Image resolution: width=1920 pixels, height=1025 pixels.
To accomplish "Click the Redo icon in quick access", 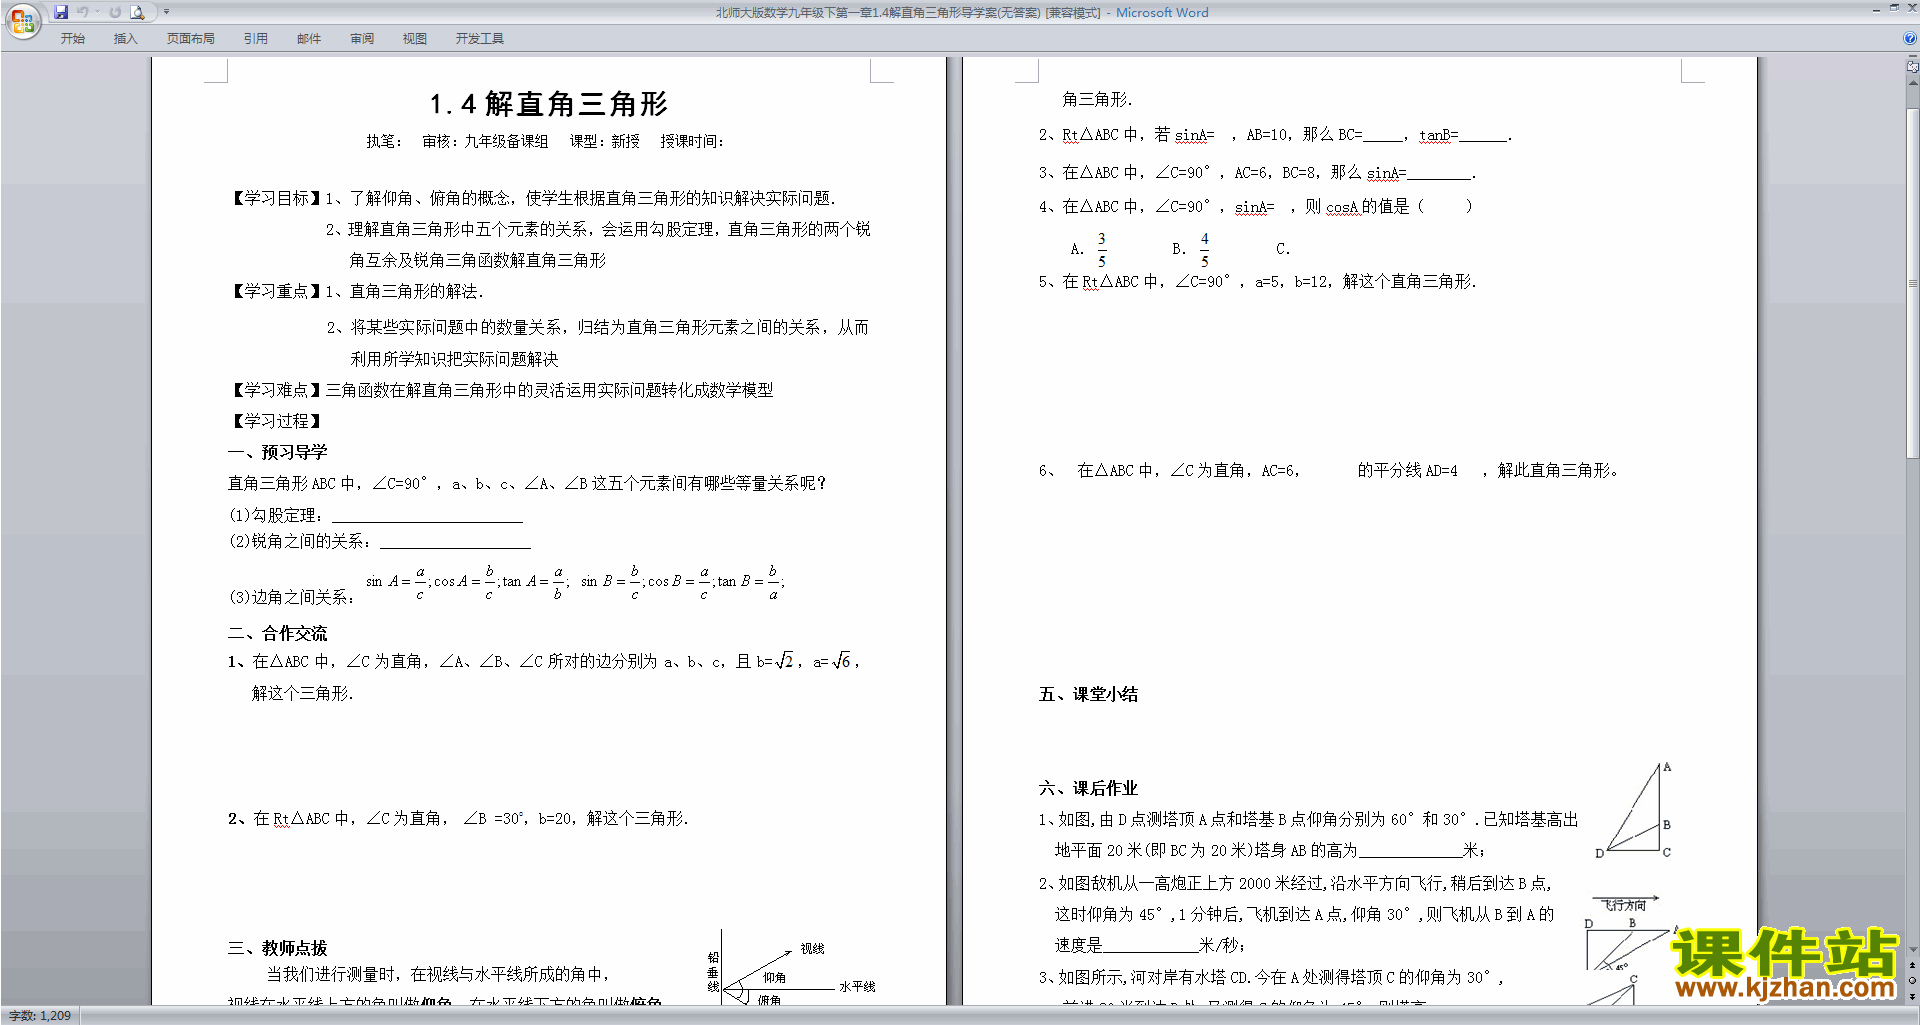I will point(115,12).
